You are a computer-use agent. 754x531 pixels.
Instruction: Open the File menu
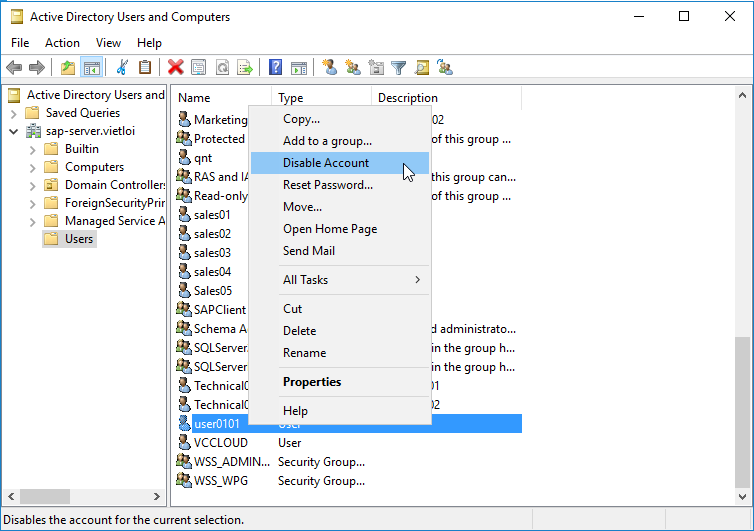(20, 43)
